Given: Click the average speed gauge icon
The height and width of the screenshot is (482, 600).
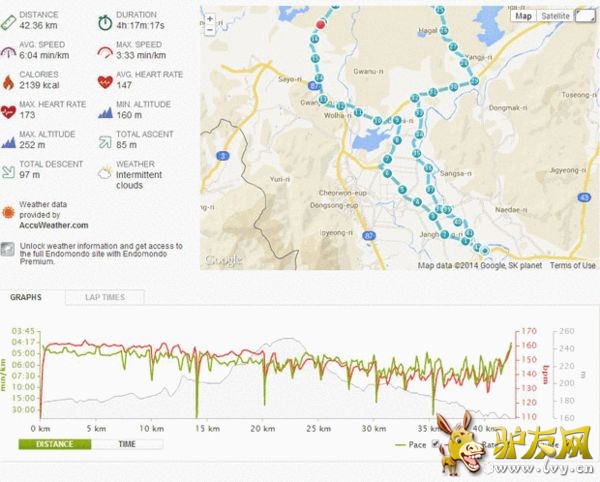Looking at the screenshot, I should click(x=8, y=50).
